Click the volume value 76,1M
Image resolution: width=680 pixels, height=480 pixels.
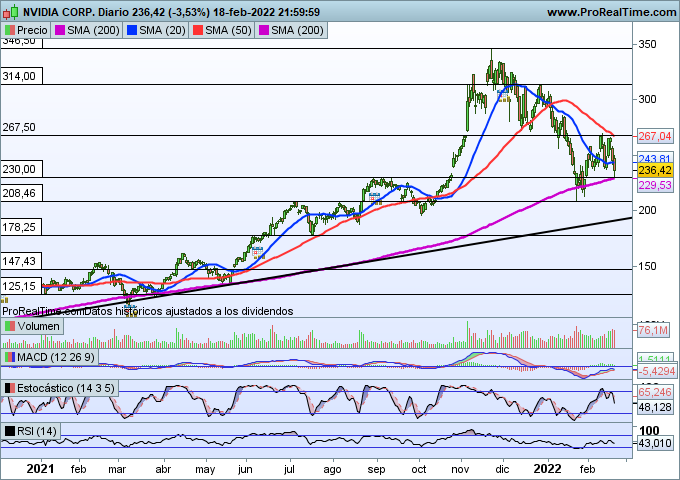[653, 330]
